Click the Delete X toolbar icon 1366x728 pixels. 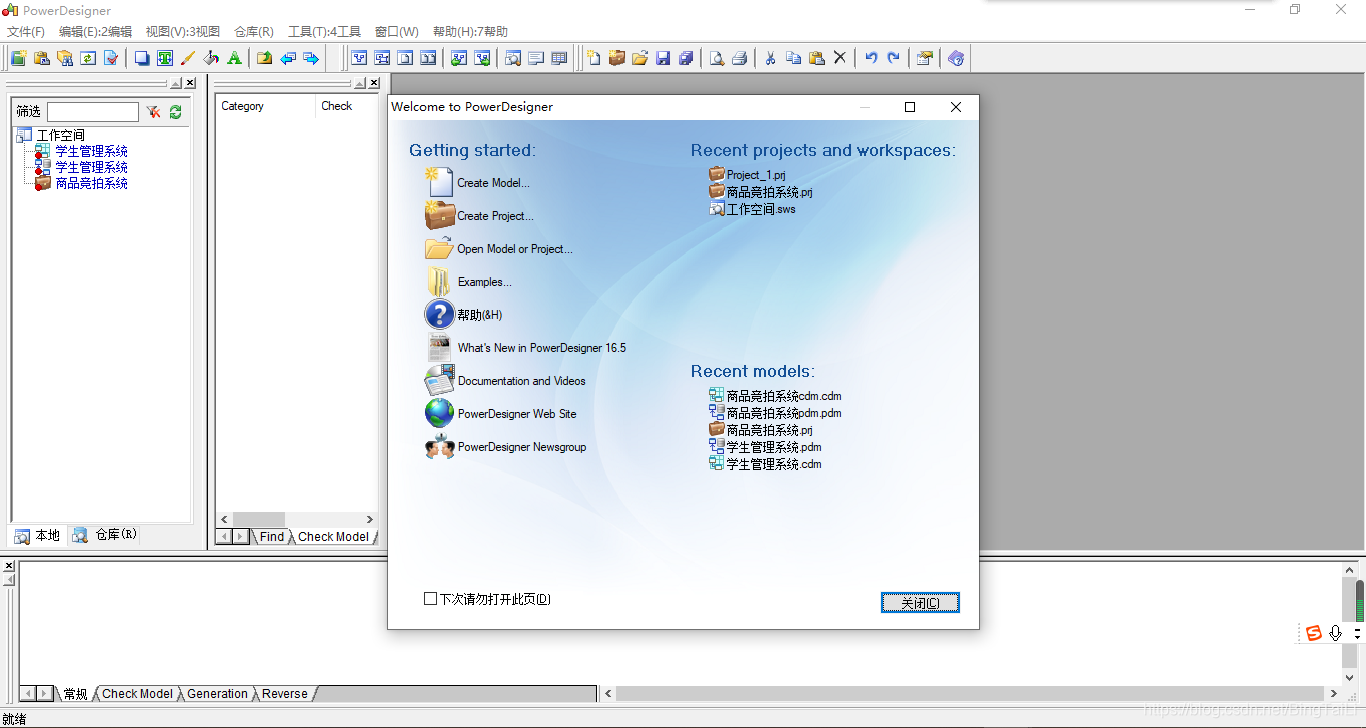coord(839,58)
